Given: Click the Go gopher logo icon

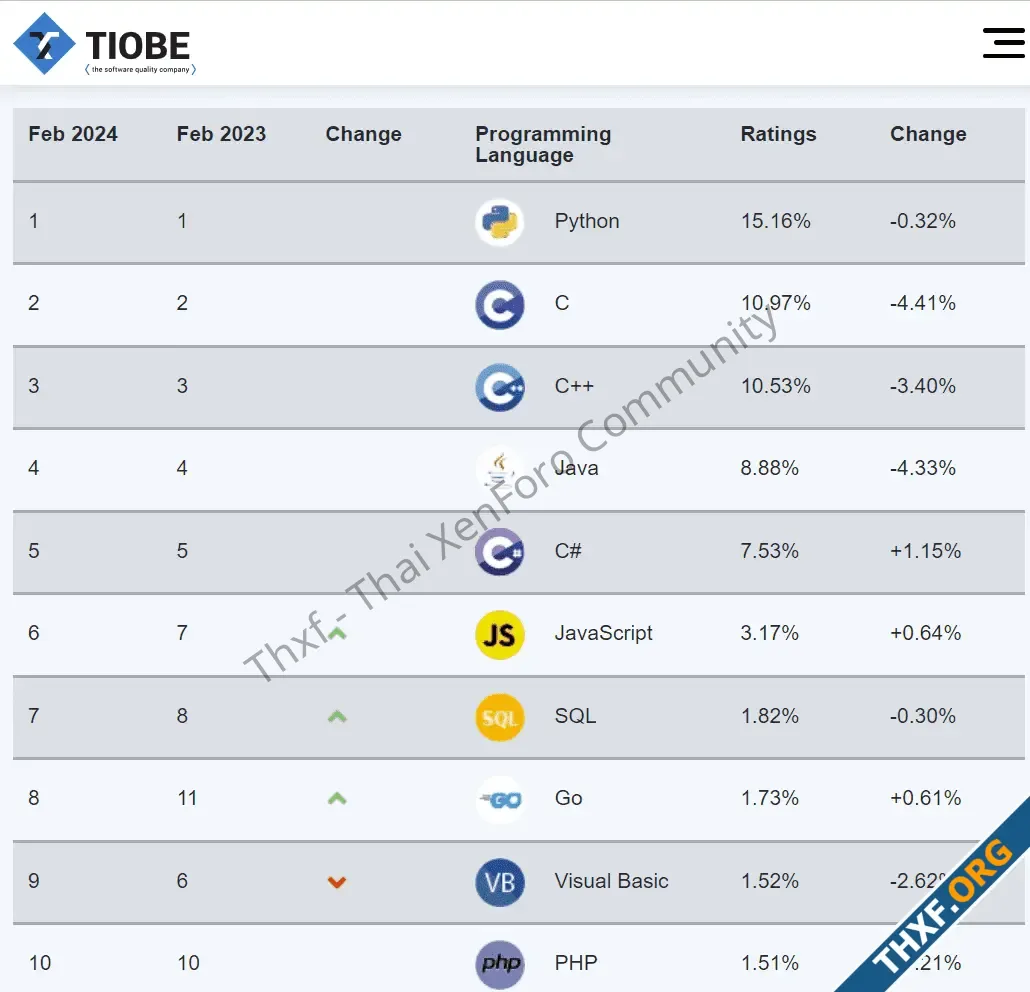Looking at the screenshot, I should tap(499, 800).
